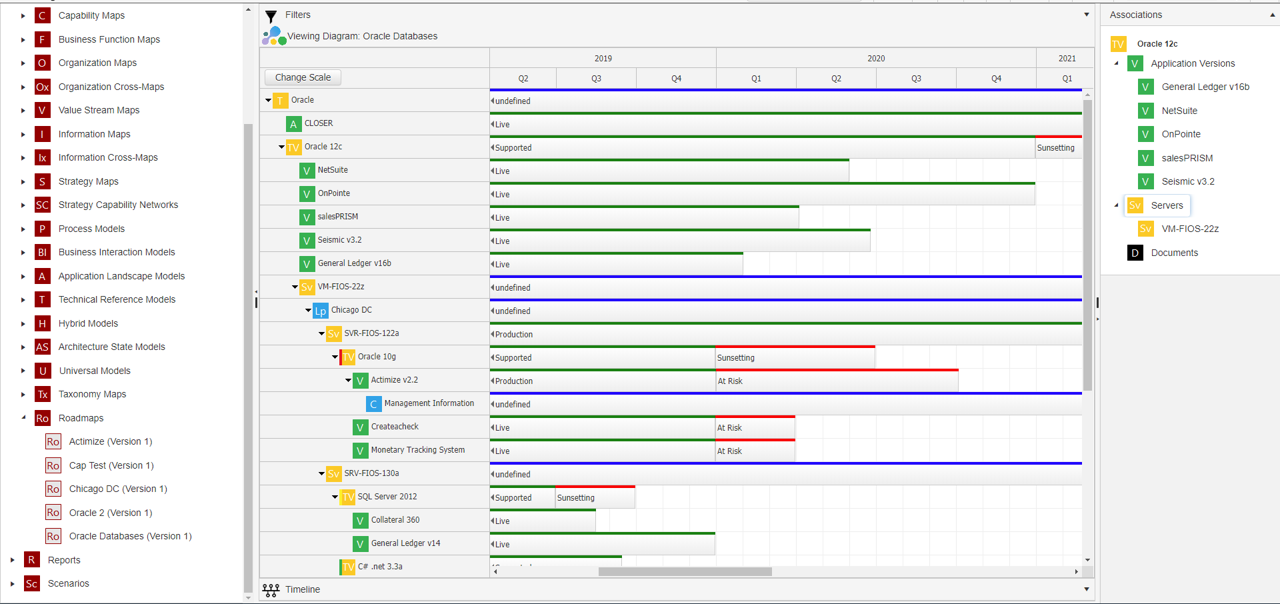
Task: Collapse the Oracle row in roadmap
Action: [x=268, y=100]
